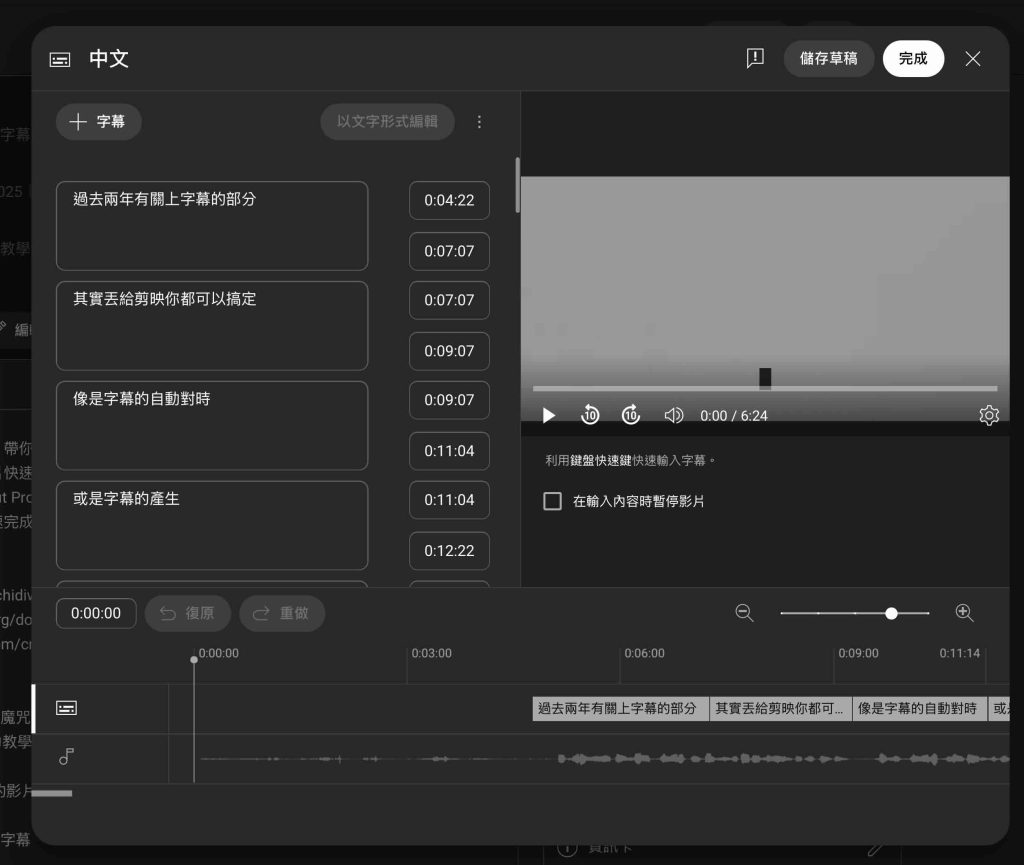
Task: Open the three-dot more options menu
Action: pyautogui.click(x=479, y=122)
